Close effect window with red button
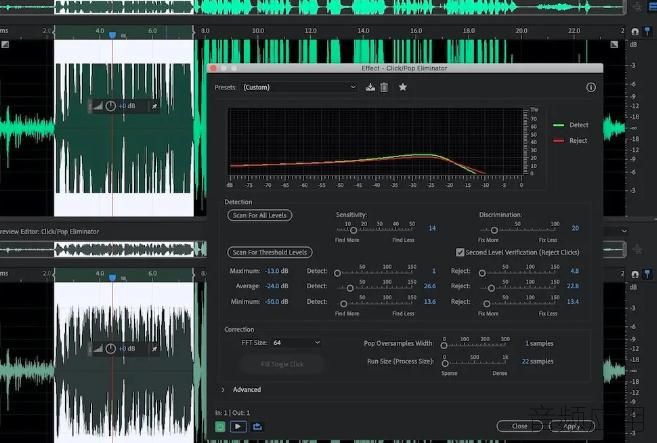Image resolution: width=657 pixels, height=443 pixels. tap(213, 68)
